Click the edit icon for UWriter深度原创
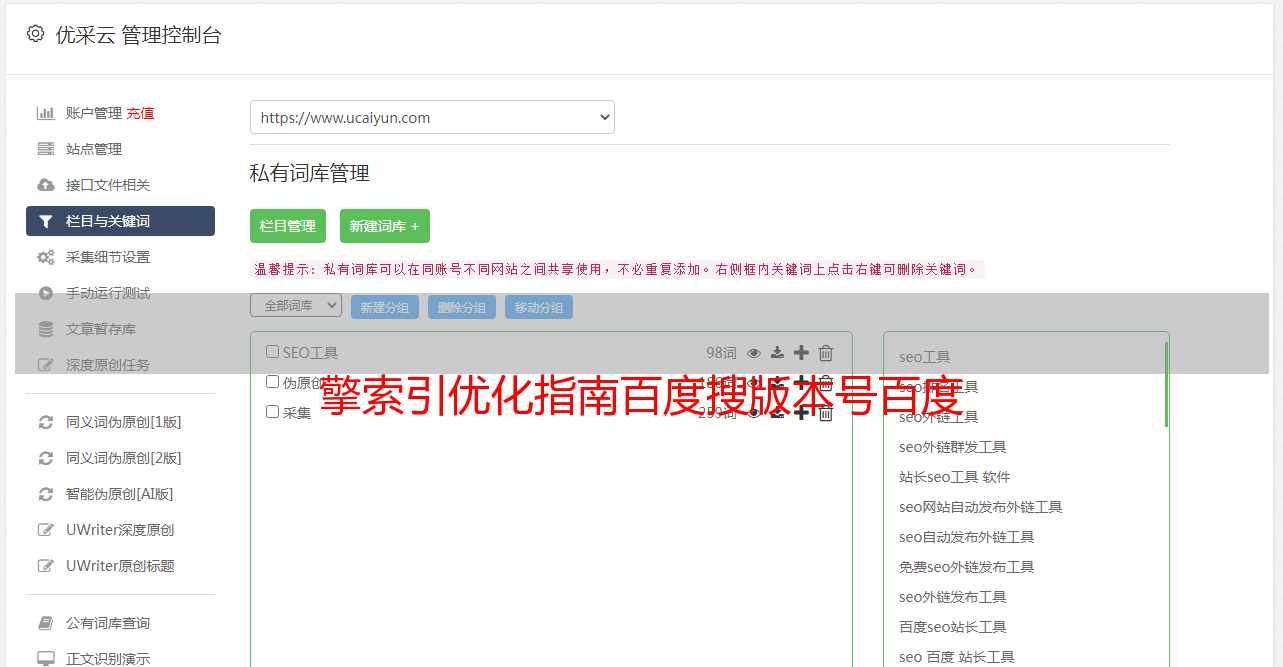The height and width of the screenshot is (667, 1283). point(45,530)
